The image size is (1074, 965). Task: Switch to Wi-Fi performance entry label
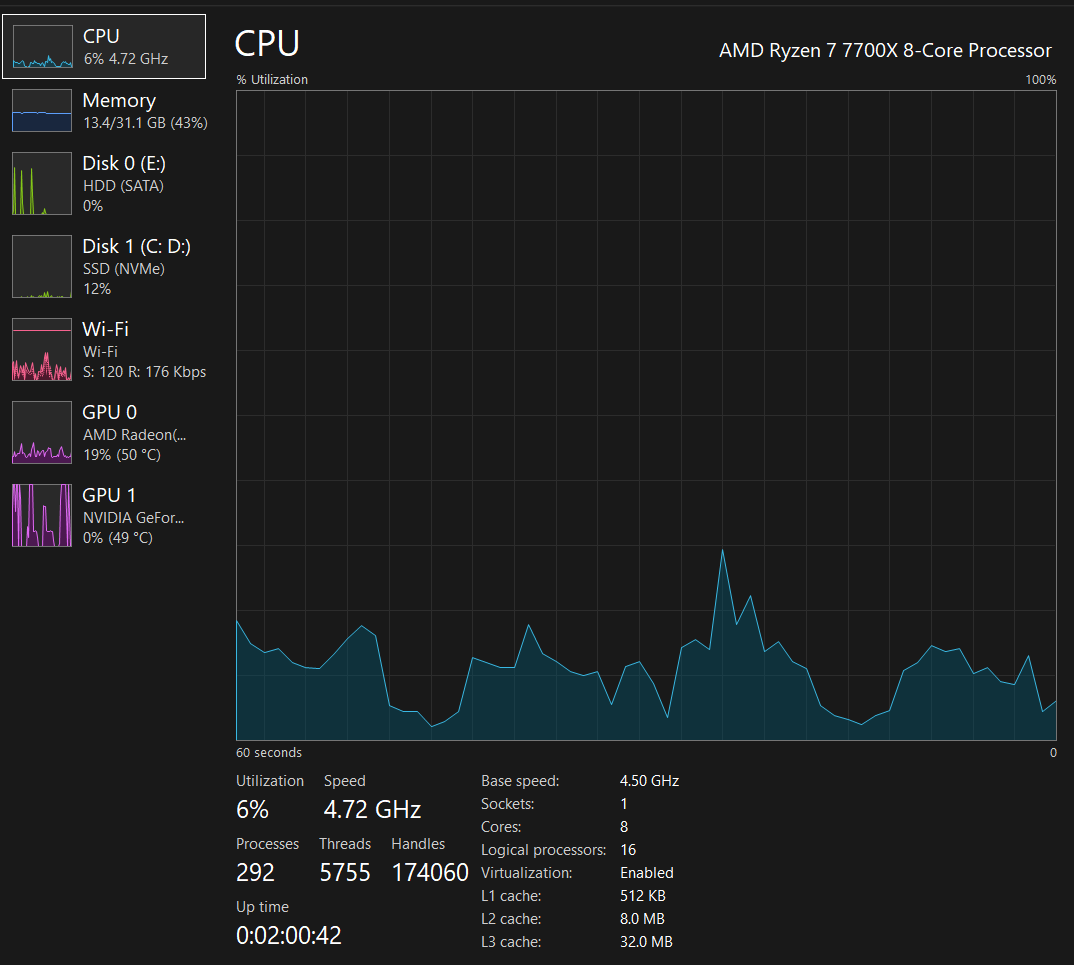[x=105, y=329]
